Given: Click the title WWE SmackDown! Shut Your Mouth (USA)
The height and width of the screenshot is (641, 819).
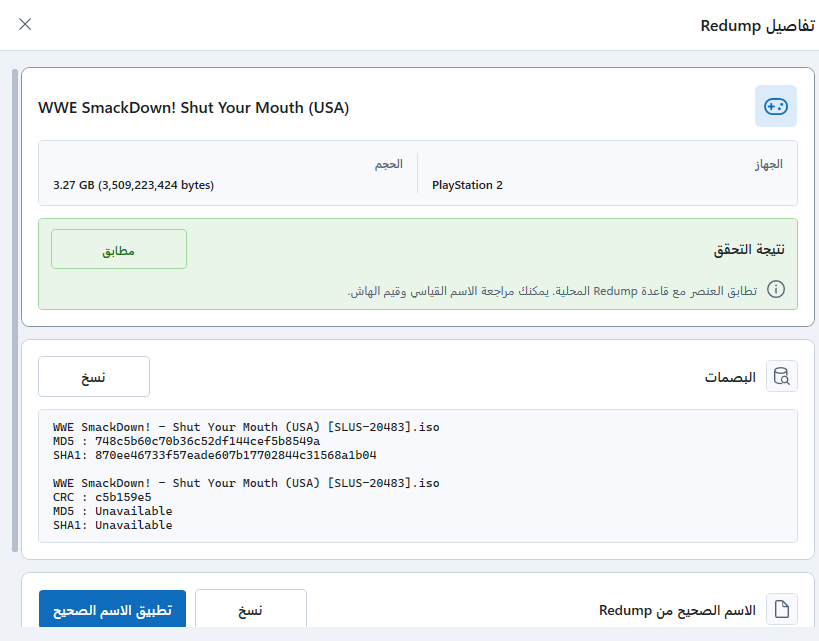Looking at the screenshot, I should [x=194, y=108].
